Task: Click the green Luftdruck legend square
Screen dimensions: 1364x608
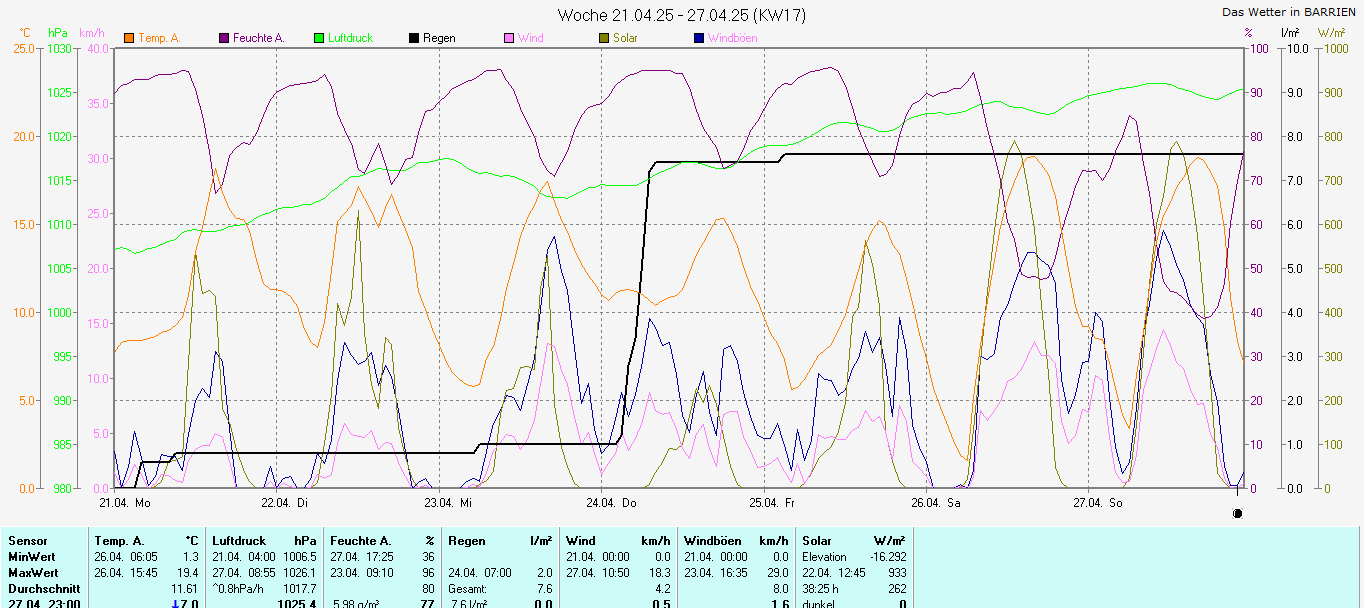Action: pos(319,38)
